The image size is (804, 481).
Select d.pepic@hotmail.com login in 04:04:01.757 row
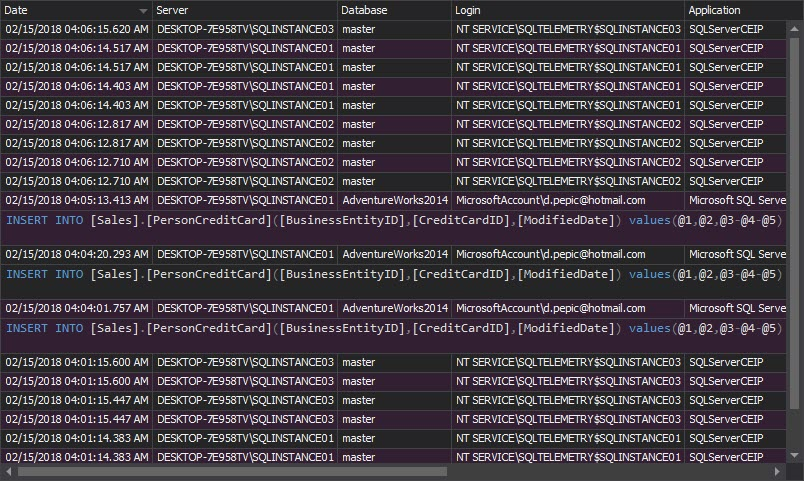[x=568, y=308]
